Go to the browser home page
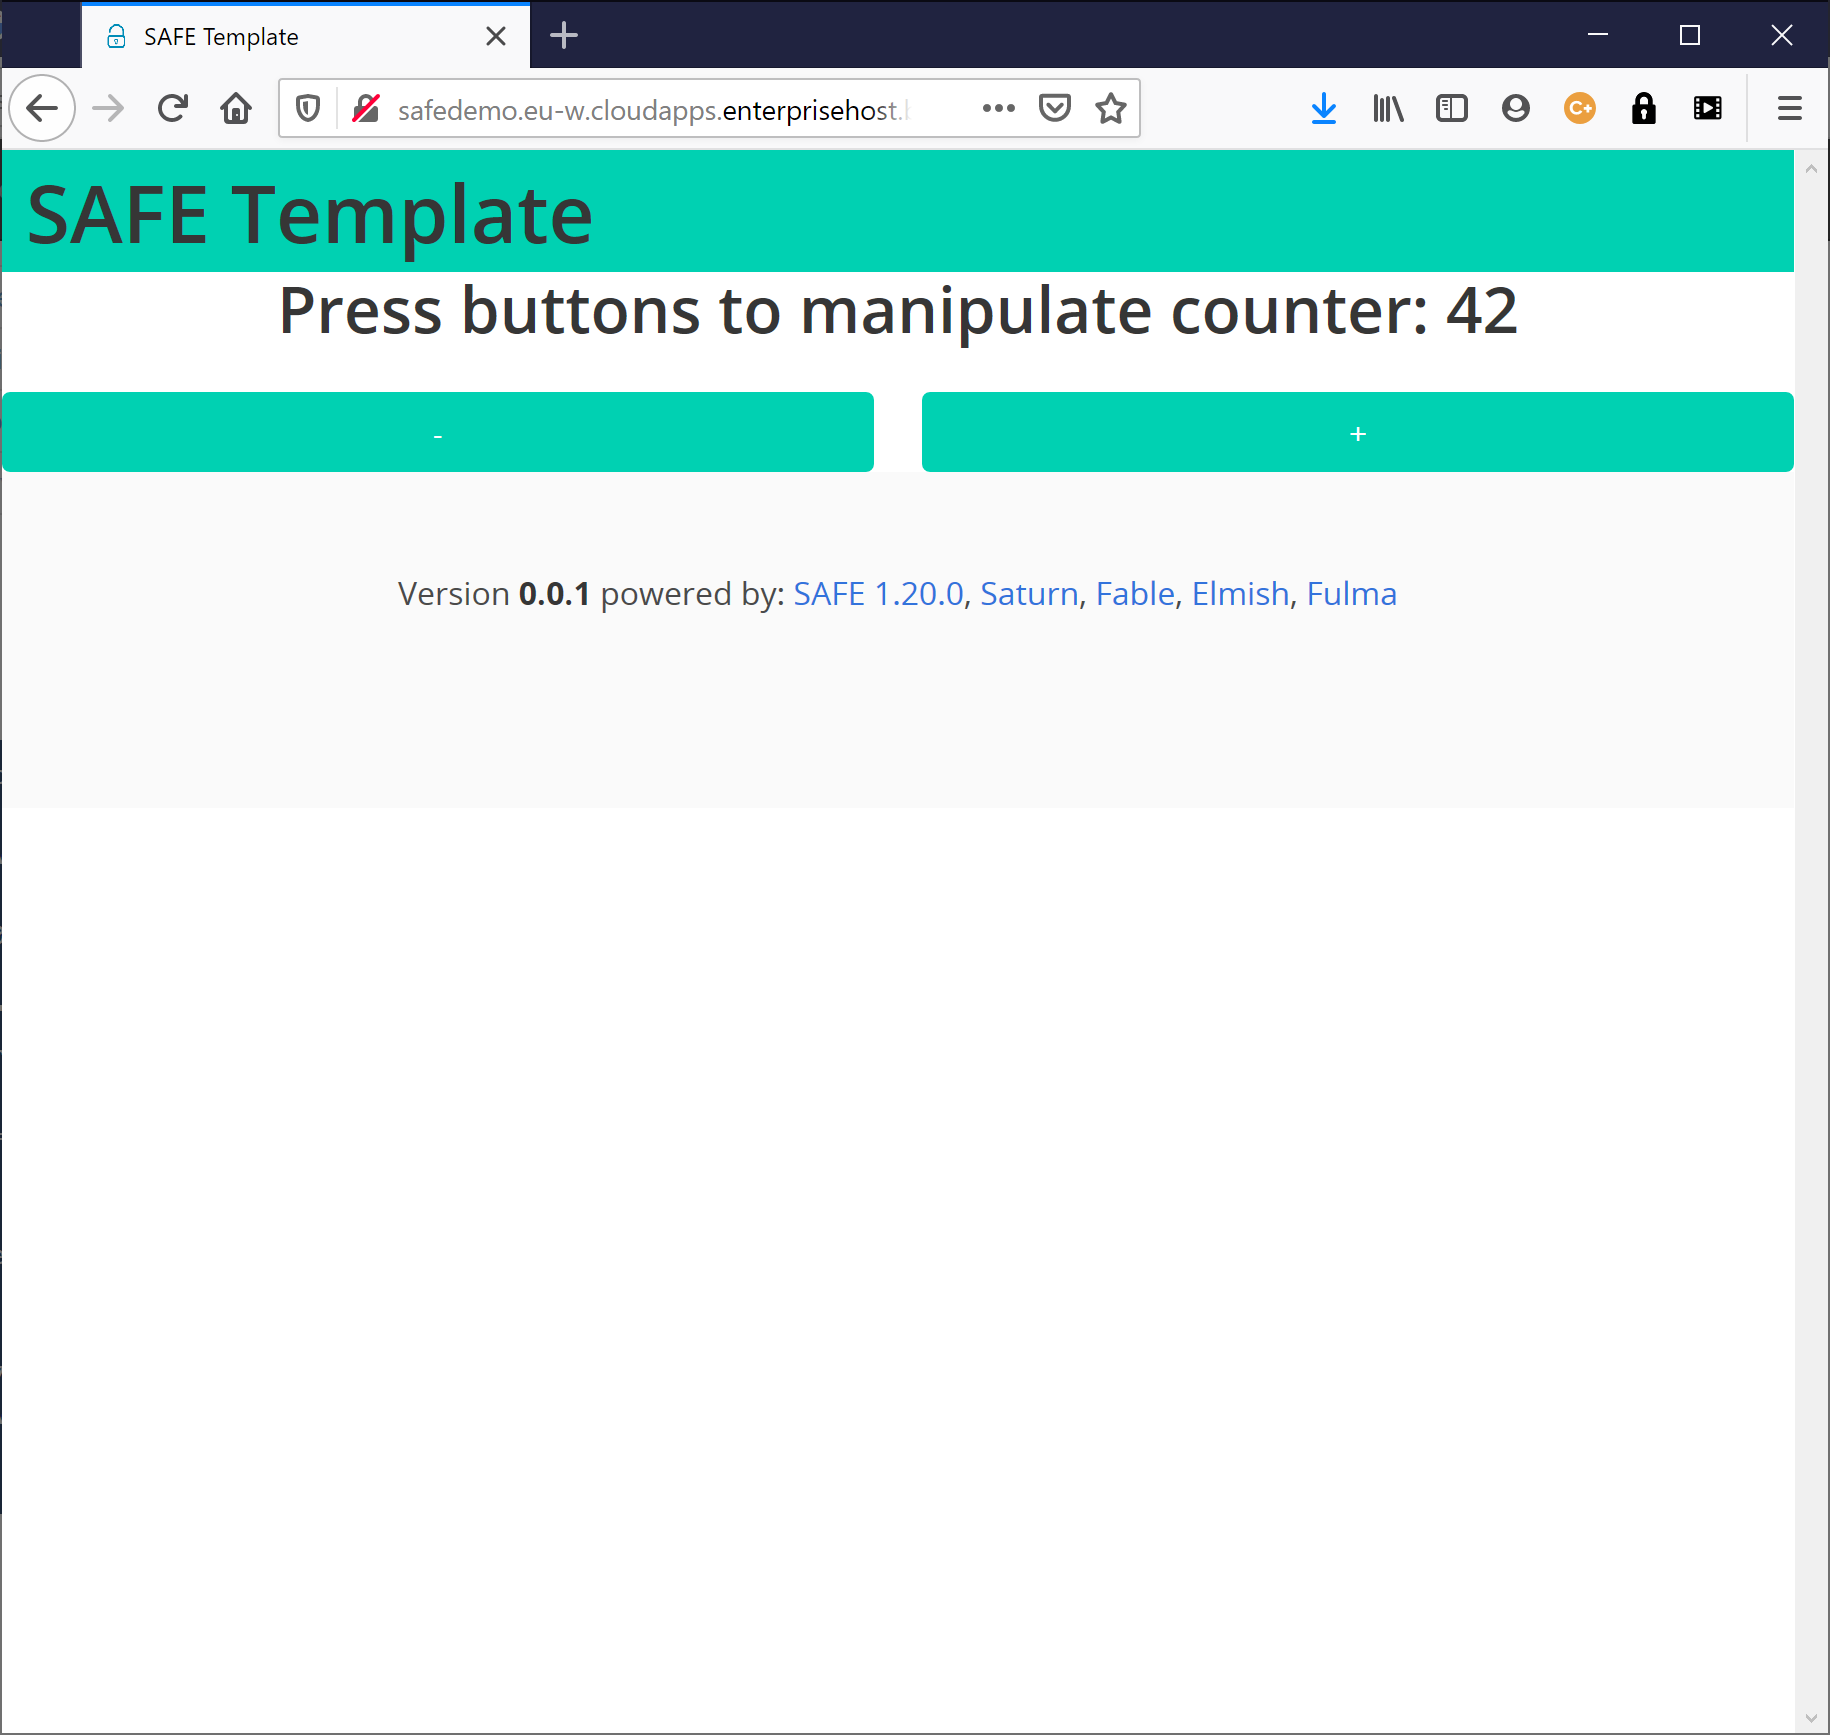 (x=236, y=108)
